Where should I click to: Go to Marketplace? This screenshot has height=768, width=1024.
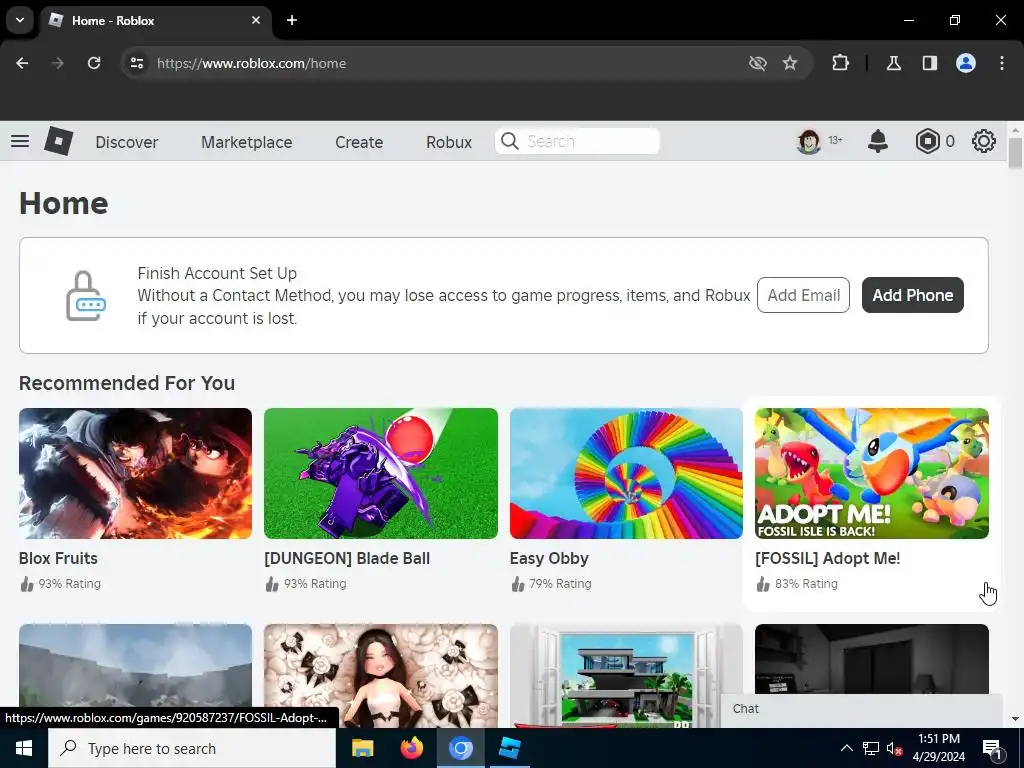247,142
